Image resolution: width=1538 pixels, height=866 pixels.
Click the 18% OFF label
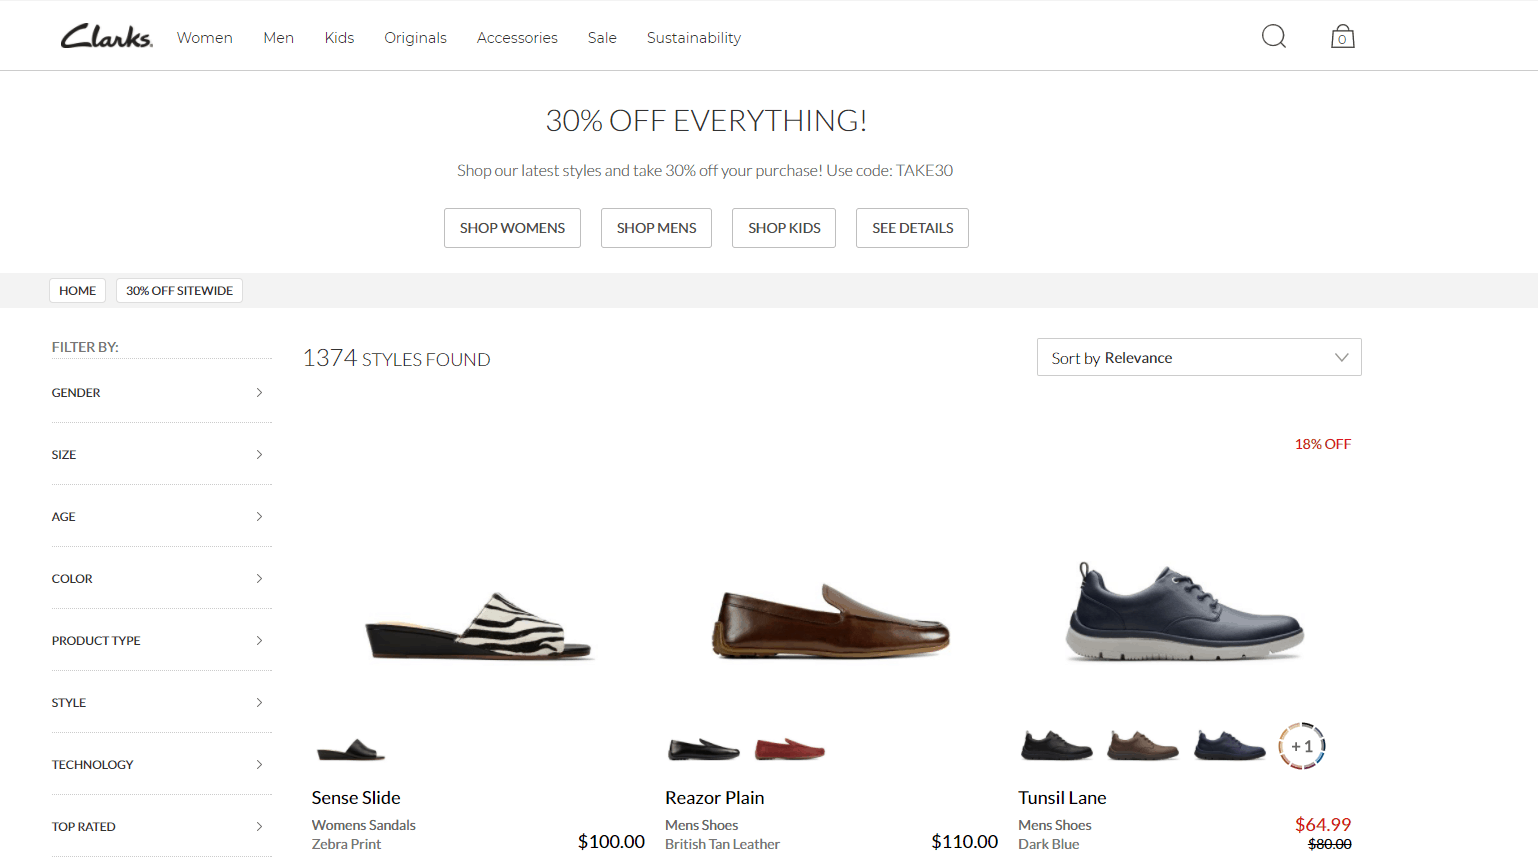click(1323, 444)
